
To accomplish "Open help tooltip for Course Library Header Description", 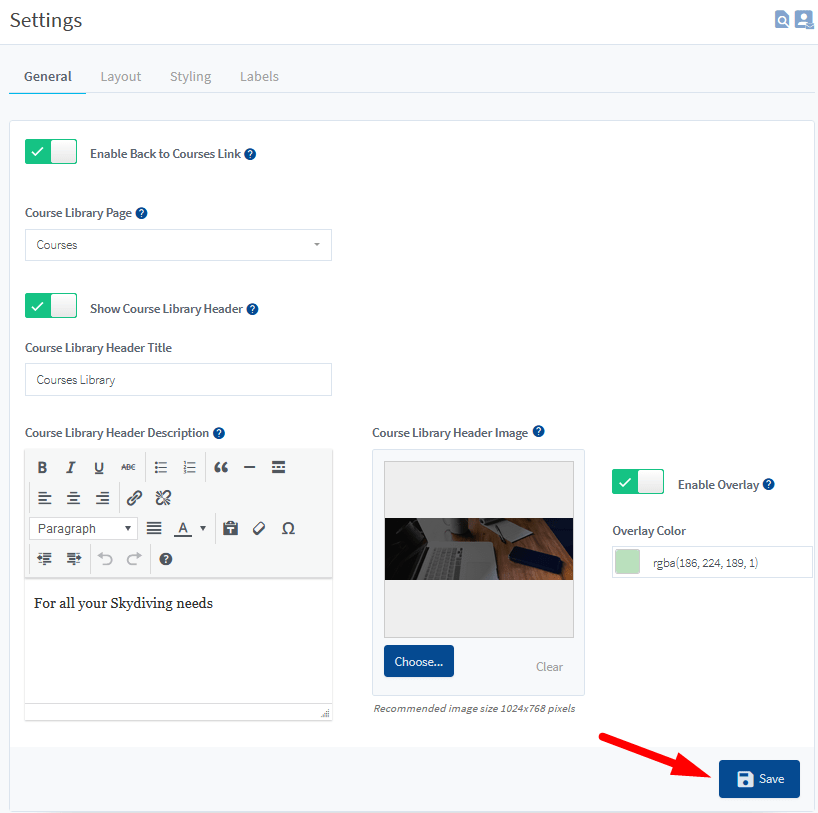I will [219, 433].
